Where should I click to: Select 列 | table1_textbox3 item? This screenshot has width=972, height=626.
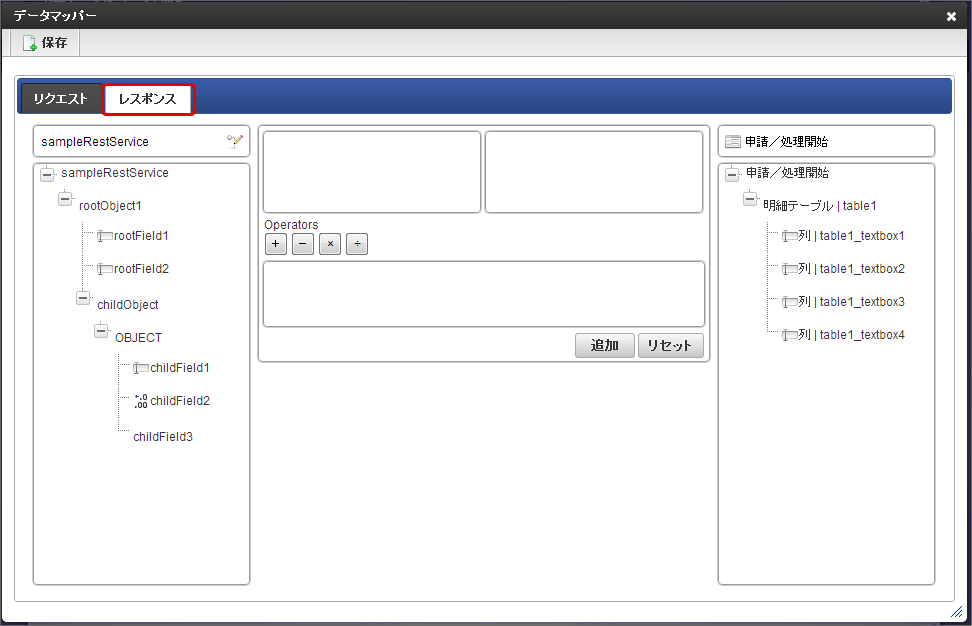[851, 302]
